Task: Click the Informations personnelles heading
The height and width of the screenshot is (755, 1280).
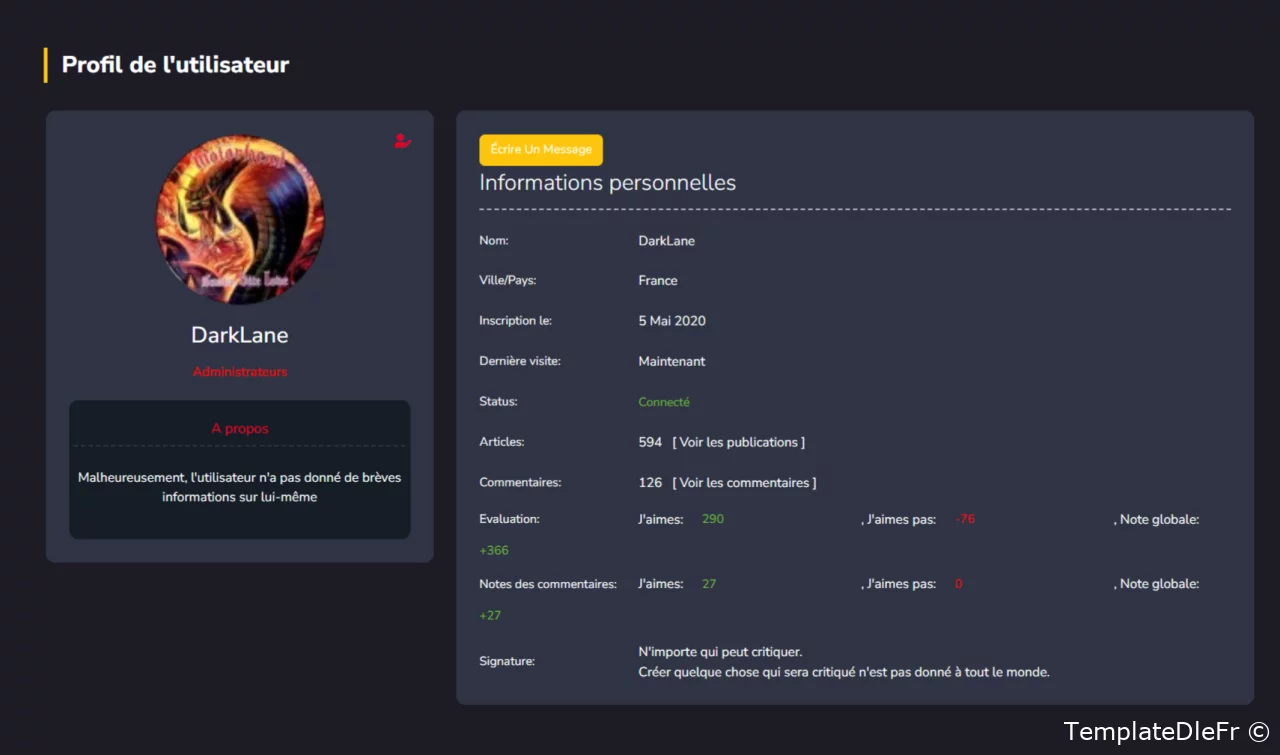Action: click(607, 183)
